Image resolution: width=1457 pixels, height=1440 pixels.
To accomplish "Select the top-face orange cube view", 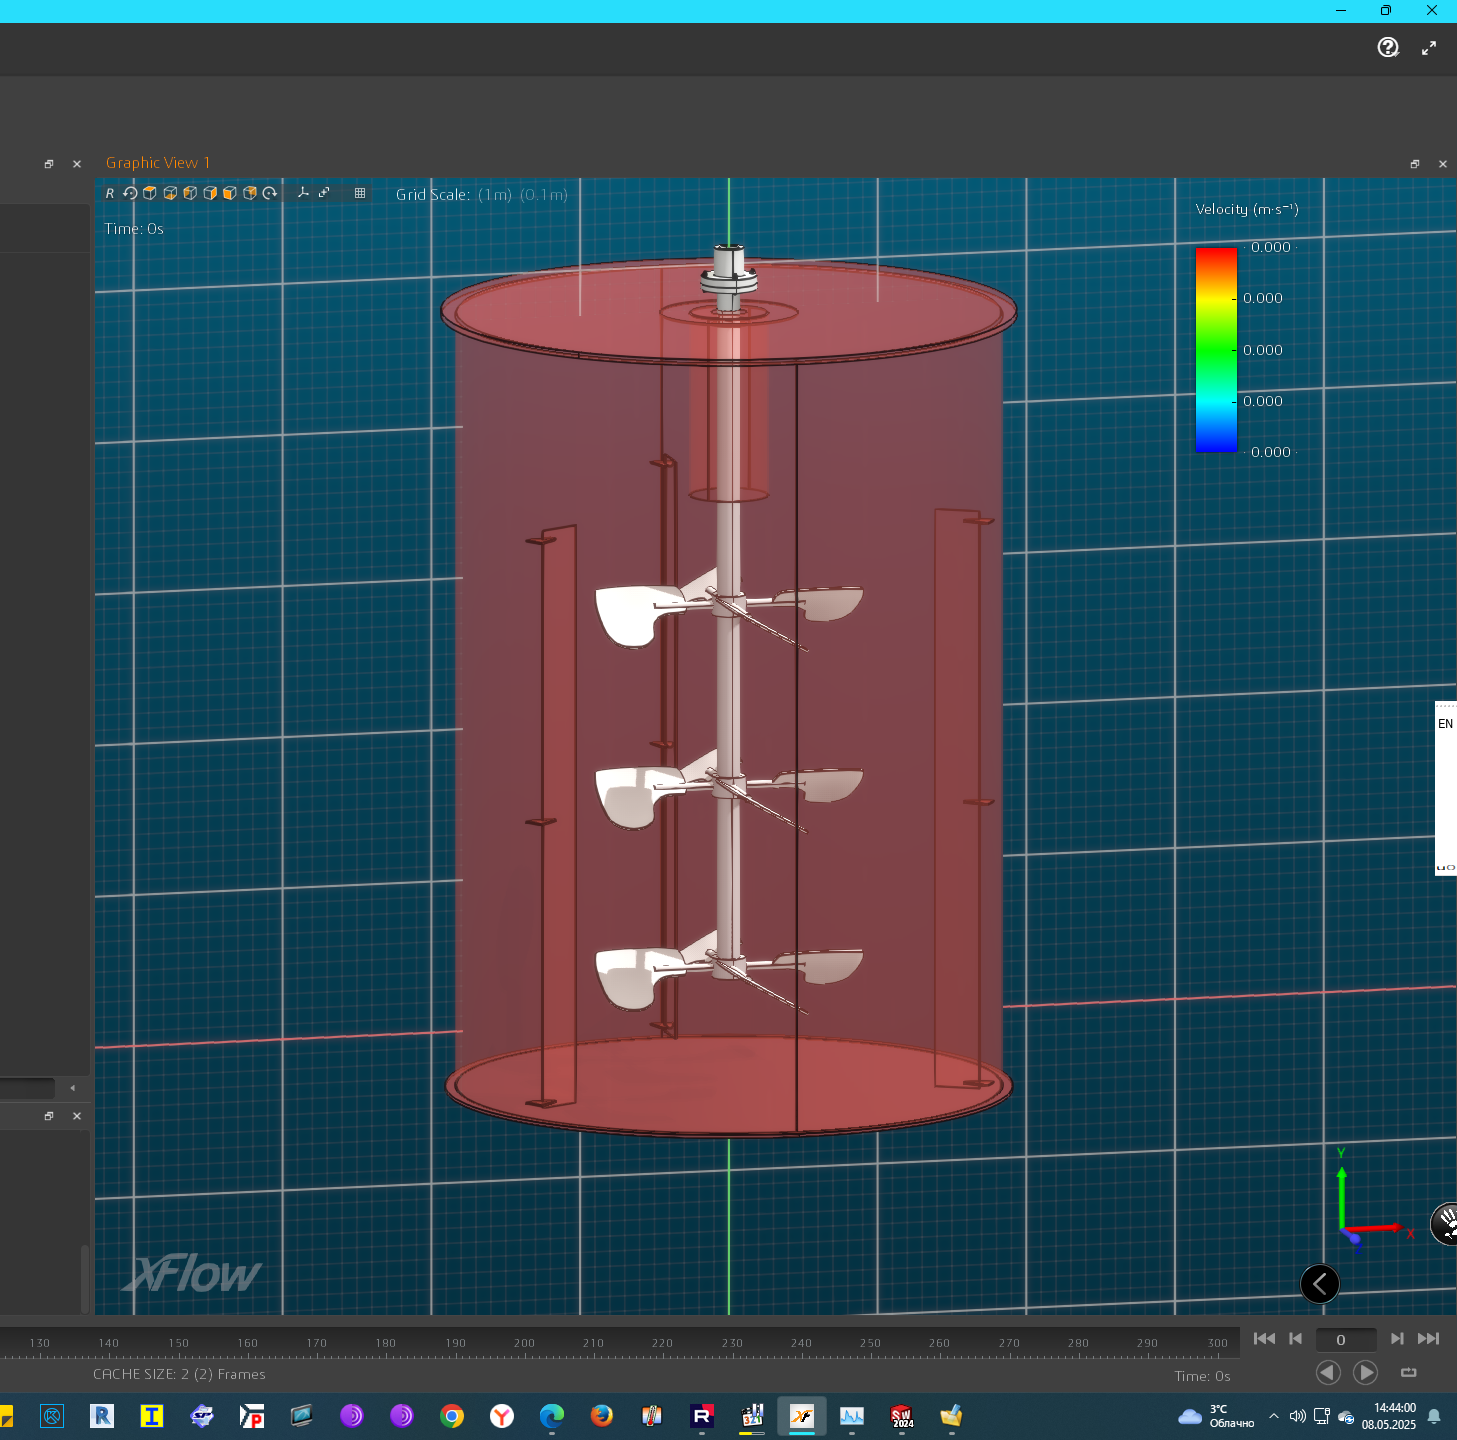I will click(x=150, y=194).
